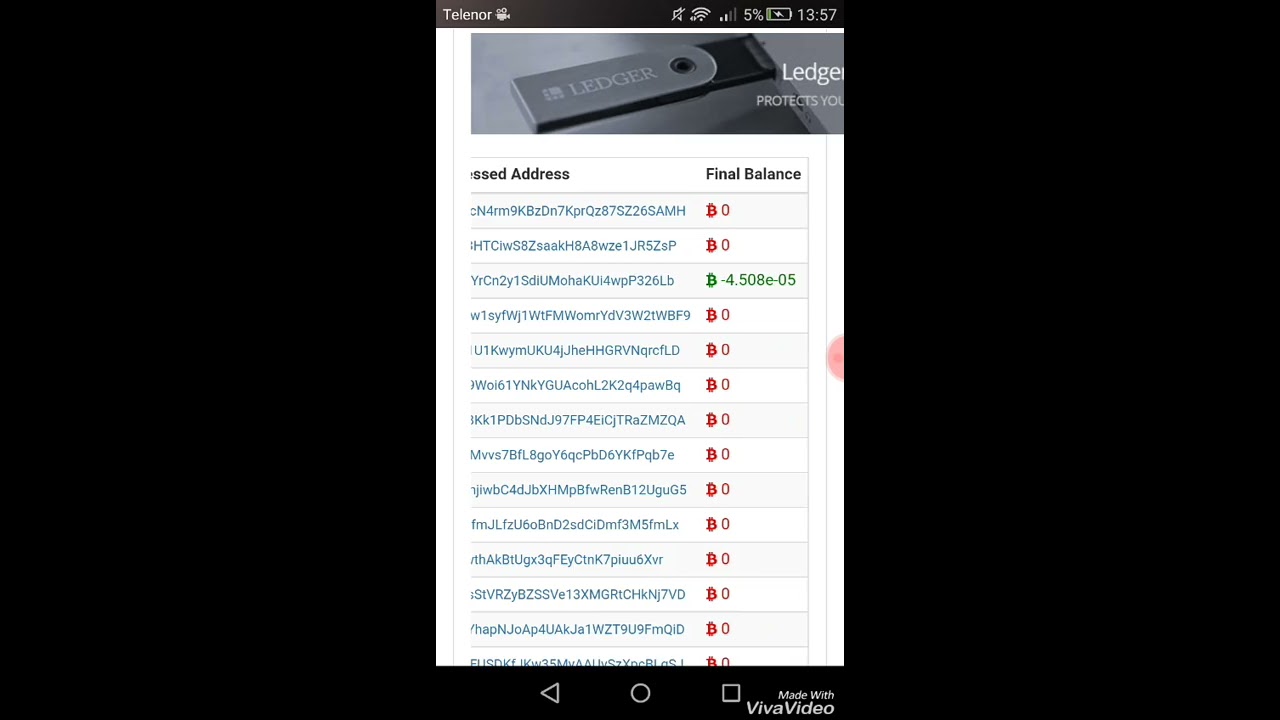Open the Ledger wallet advertisement banner
The height and width of the screenshot is (720, 1280).
pyautogui.click(x=657, y=83)
